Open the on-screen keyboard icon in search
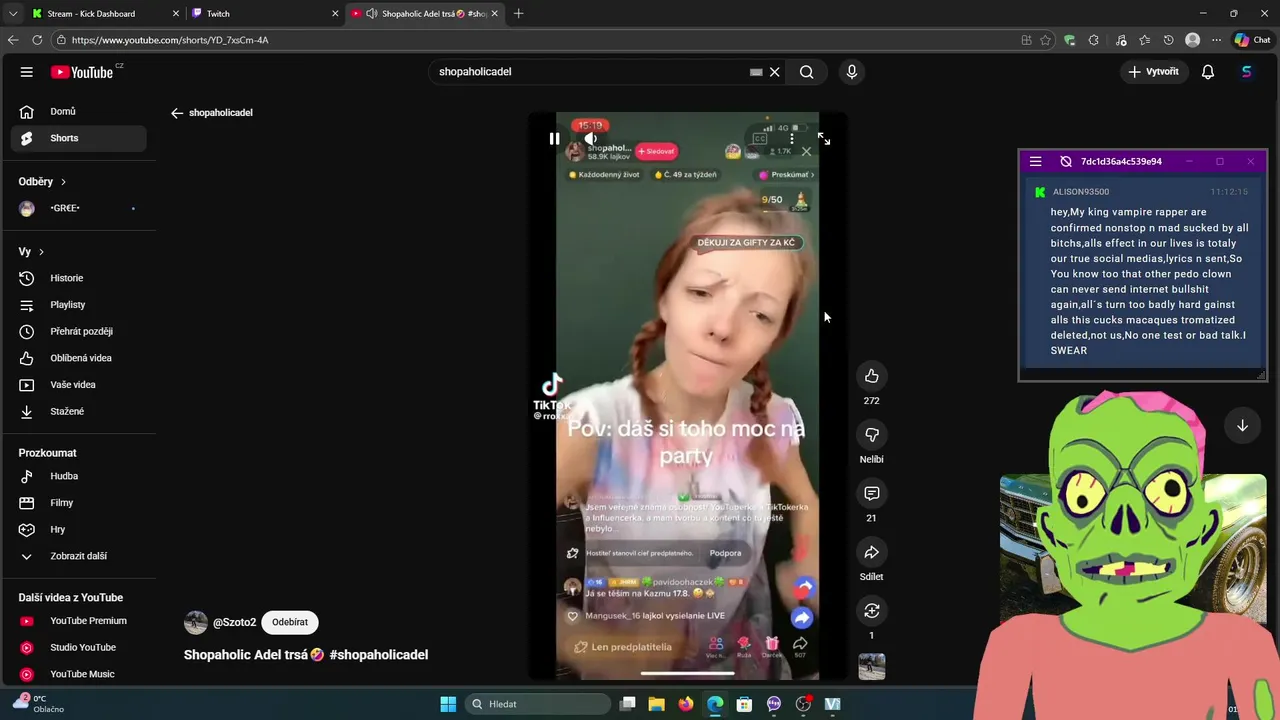Viewport: 1280px width, 720px height. [x=756, y=72]
